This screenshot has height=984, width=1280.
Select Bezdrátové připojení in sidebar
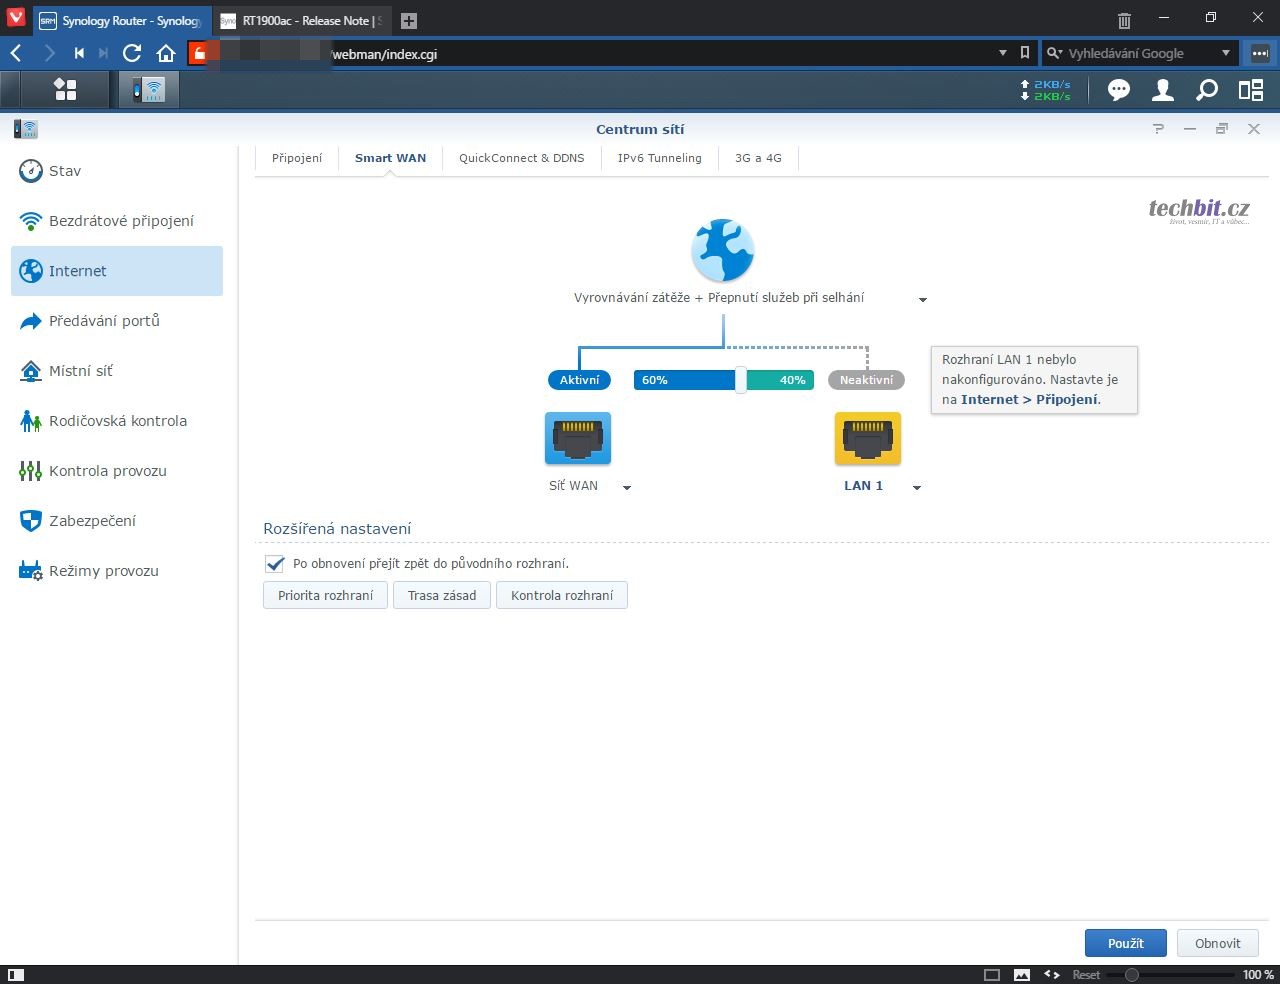pos(121,221)
